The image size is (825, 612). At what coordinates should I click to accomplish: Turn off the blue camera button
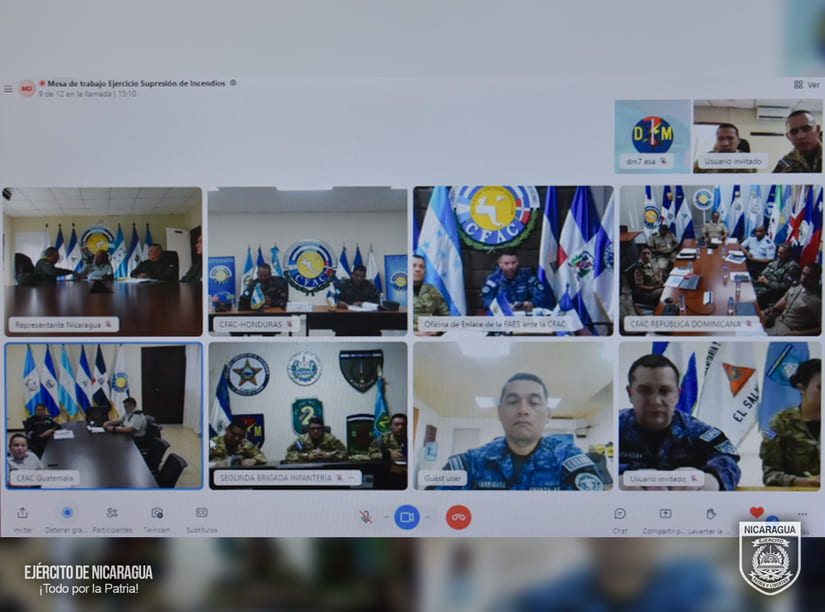click(x=406, y=517)
